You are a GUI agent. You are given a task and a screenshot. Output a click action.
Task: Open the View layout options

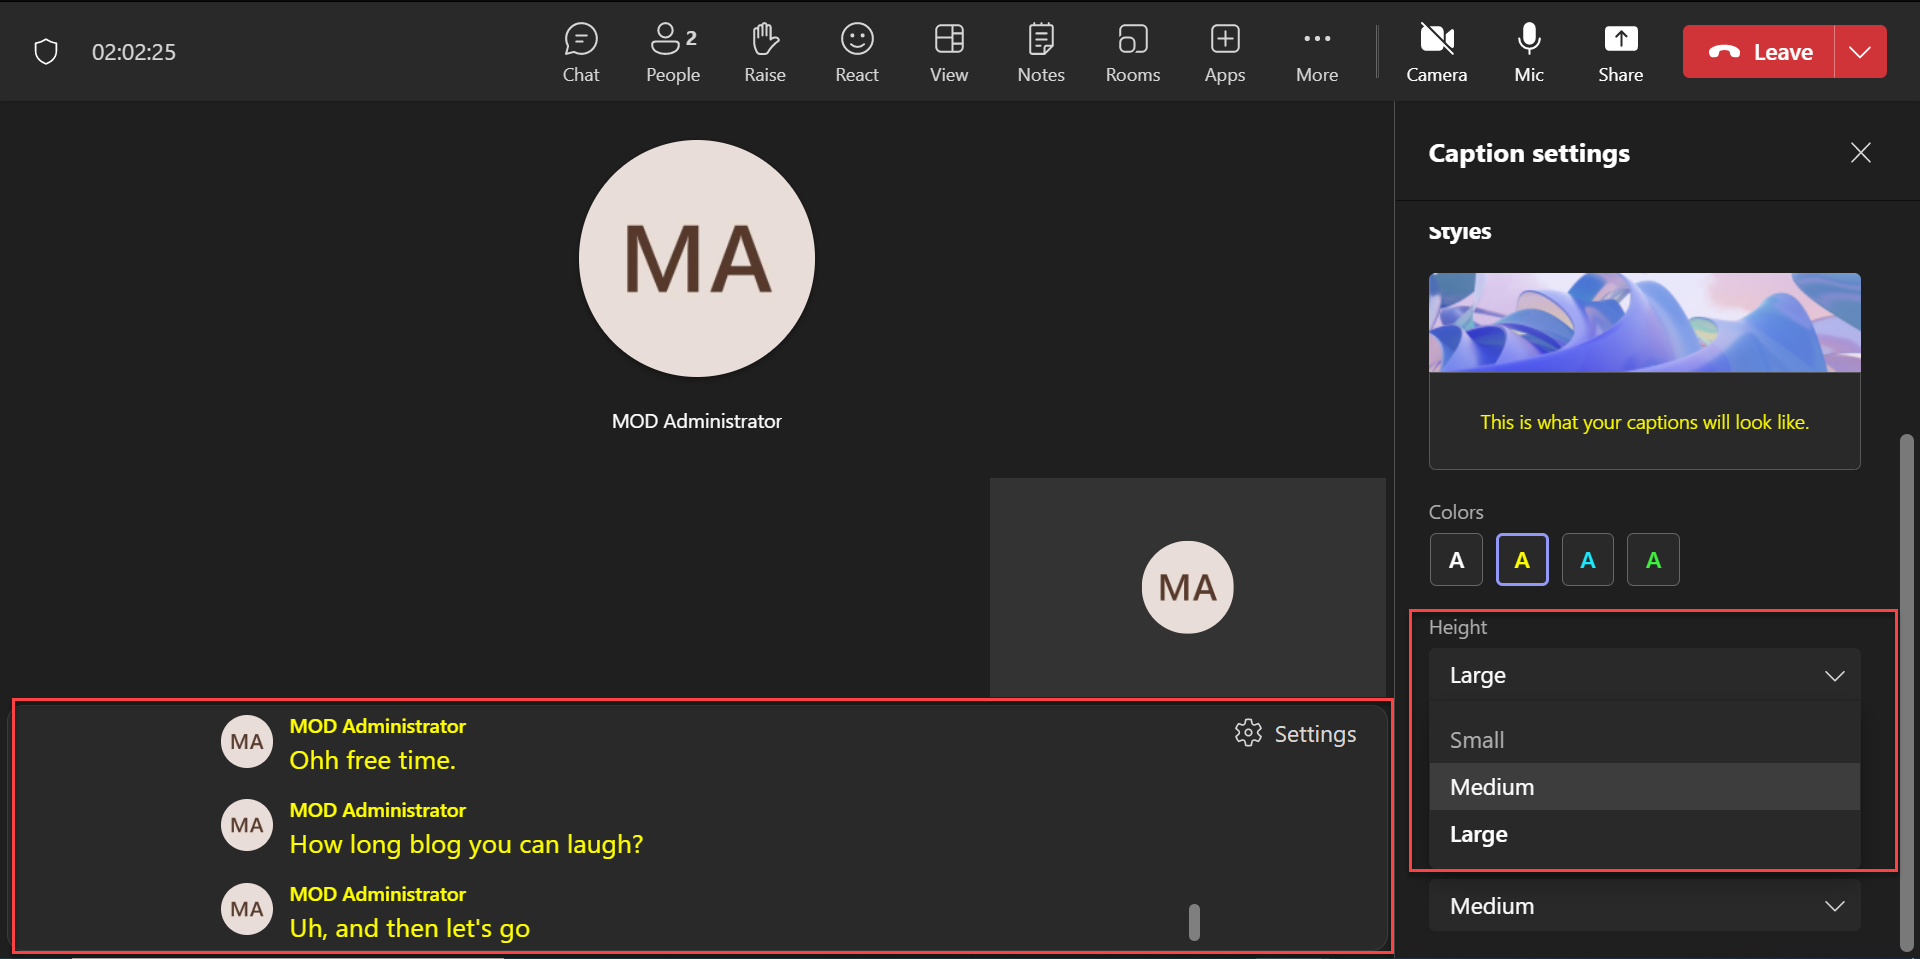point(948,52)
